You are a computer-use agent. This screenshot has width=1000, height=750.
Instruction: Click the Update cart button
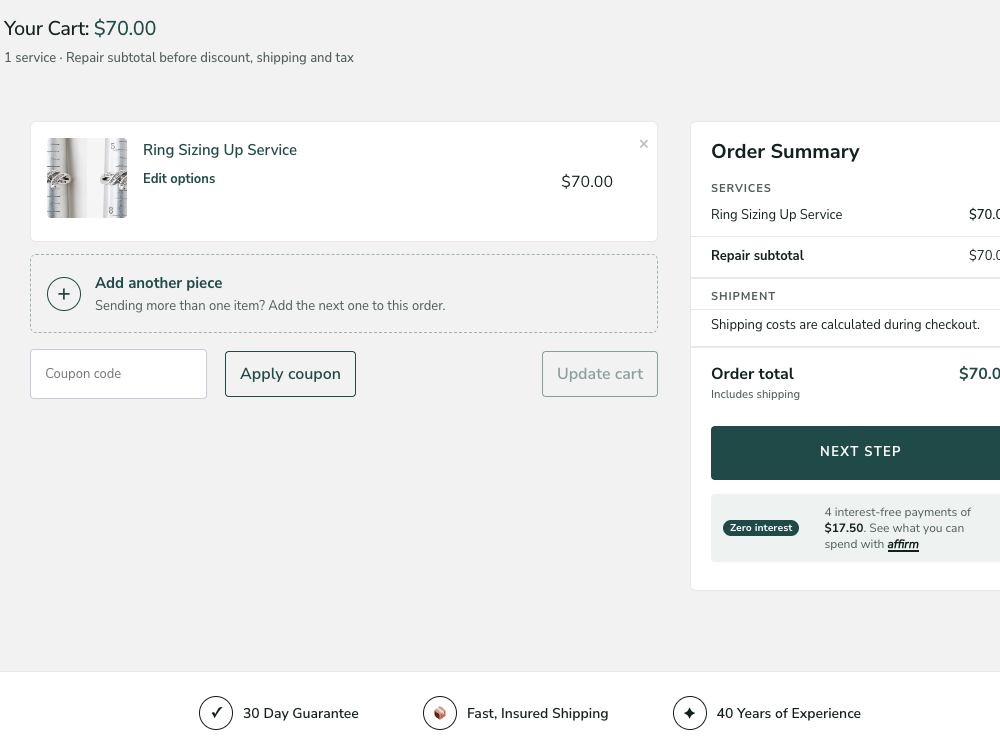coord(599,374)
